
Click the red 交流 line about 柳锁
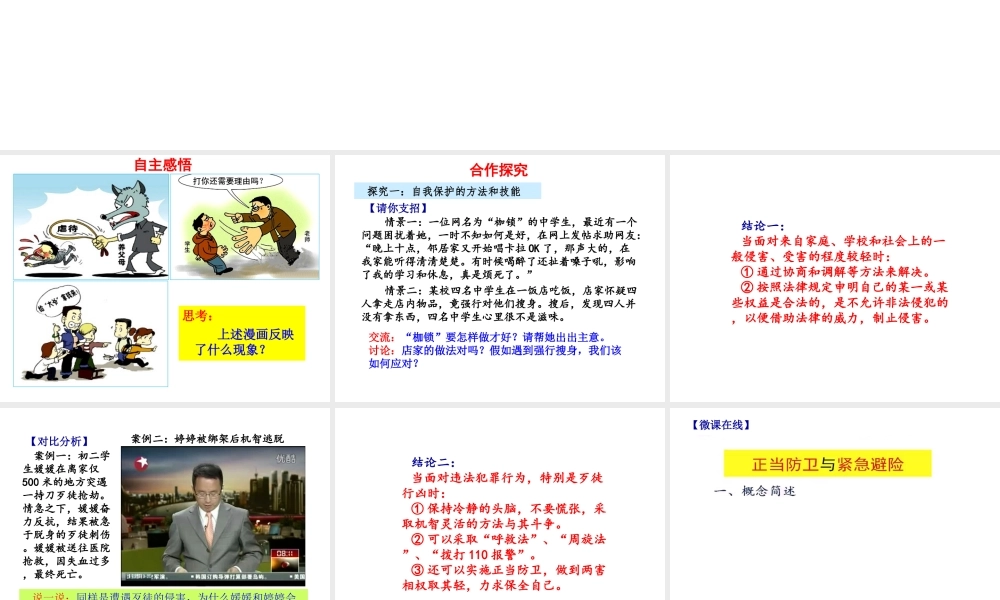[489, 337]
